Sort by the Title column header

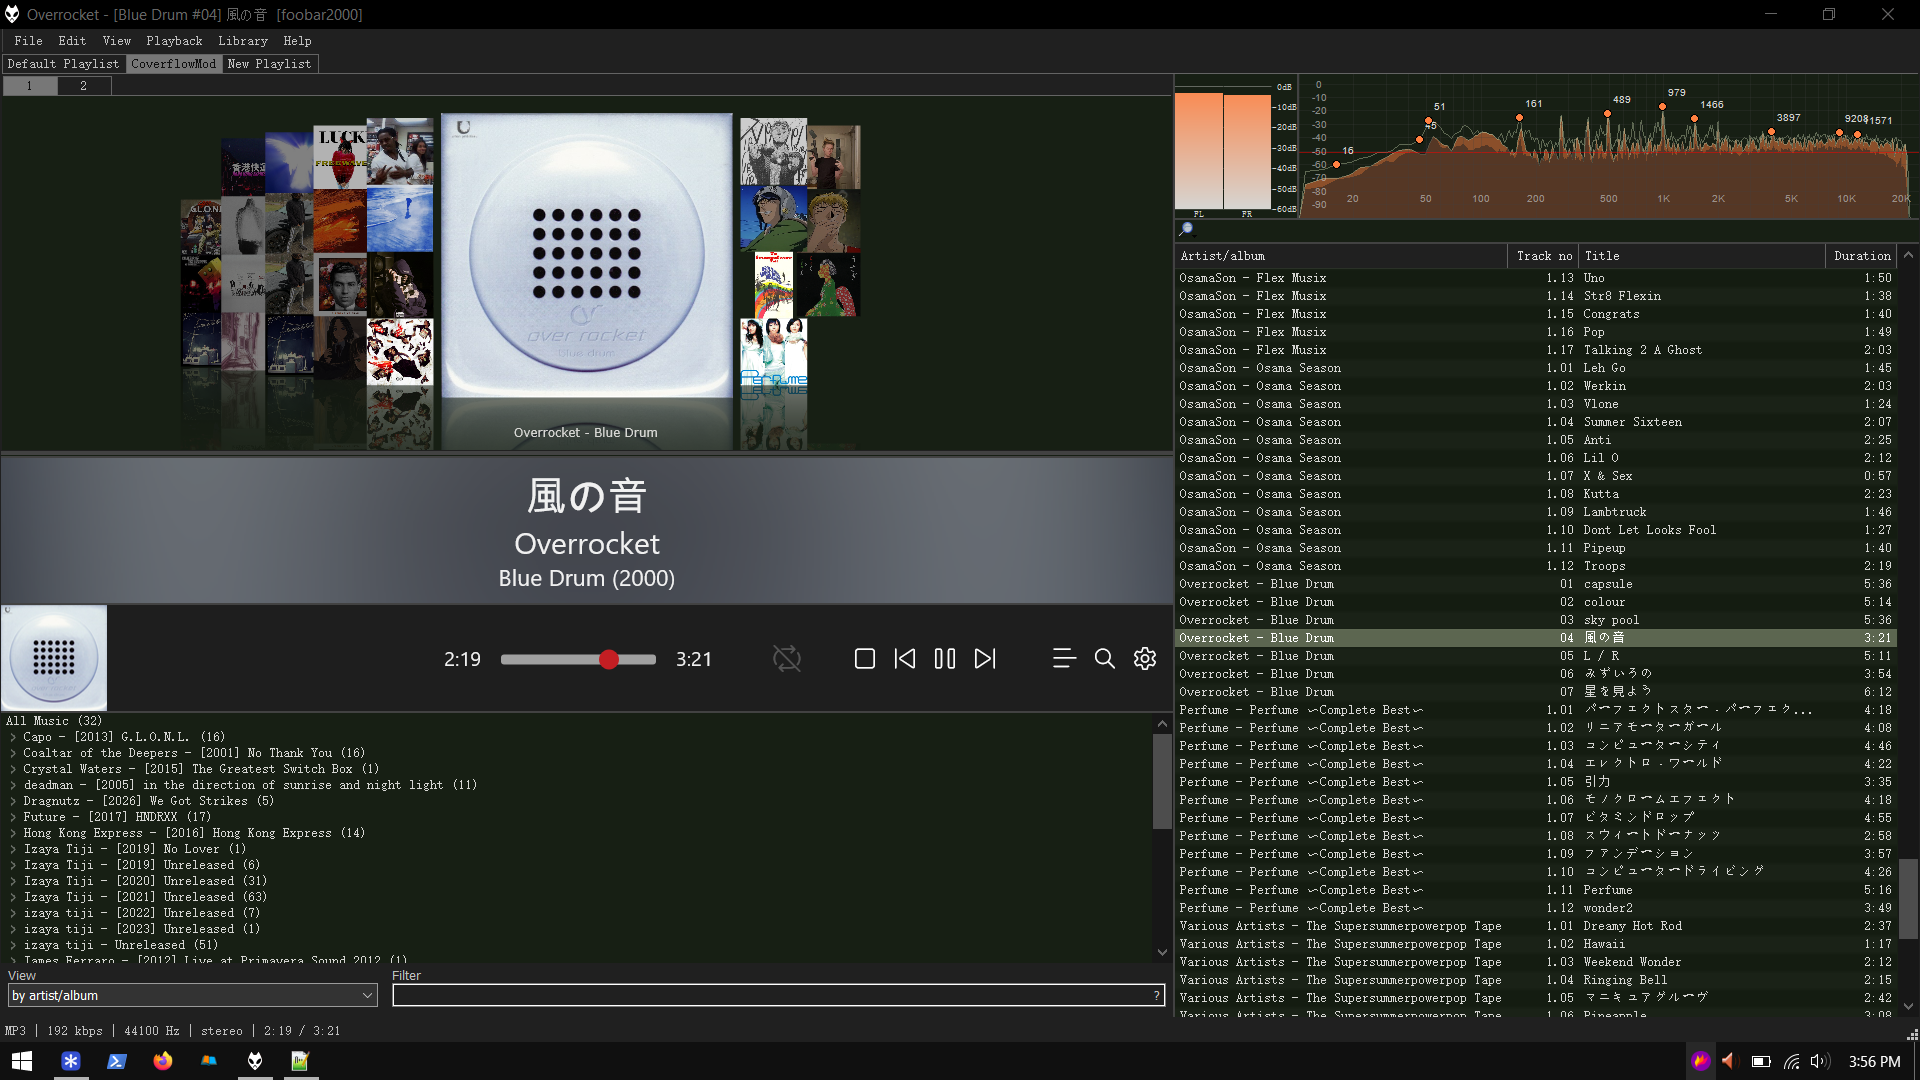tap(1702, 256)
